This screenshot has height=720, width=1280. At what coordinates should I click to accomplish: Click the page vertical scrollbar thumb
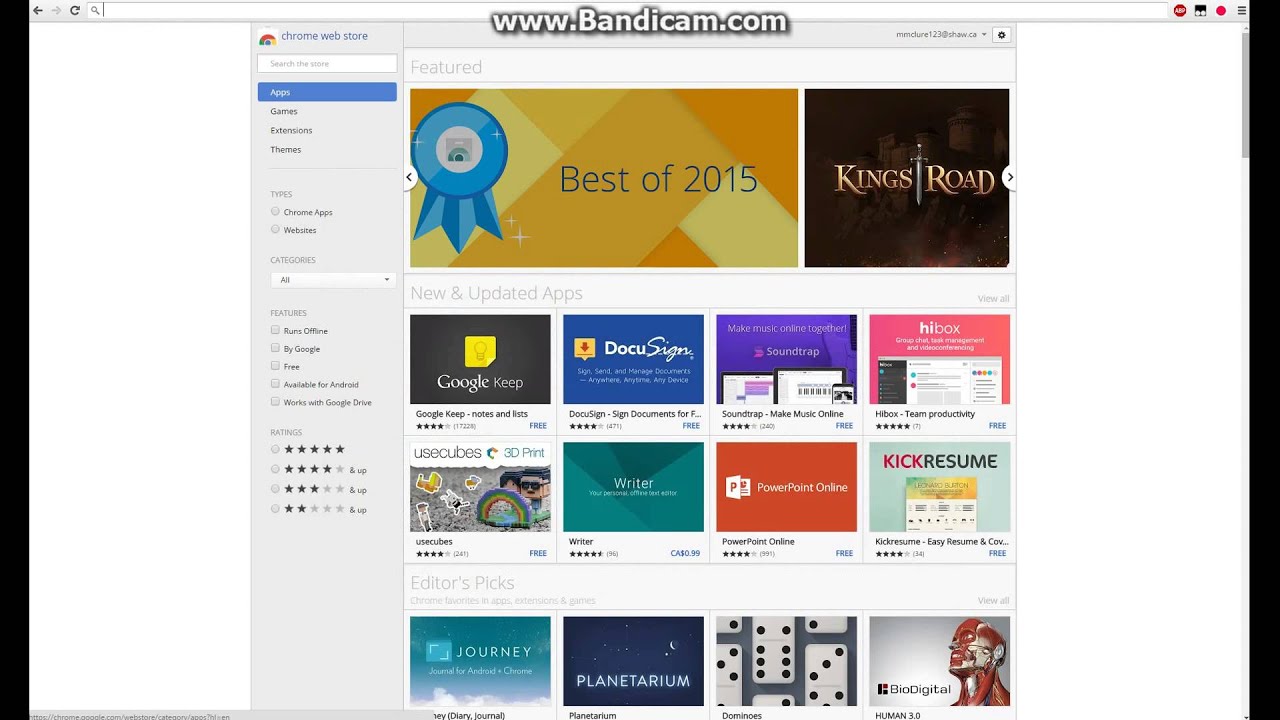click(x=1245, y=95)
